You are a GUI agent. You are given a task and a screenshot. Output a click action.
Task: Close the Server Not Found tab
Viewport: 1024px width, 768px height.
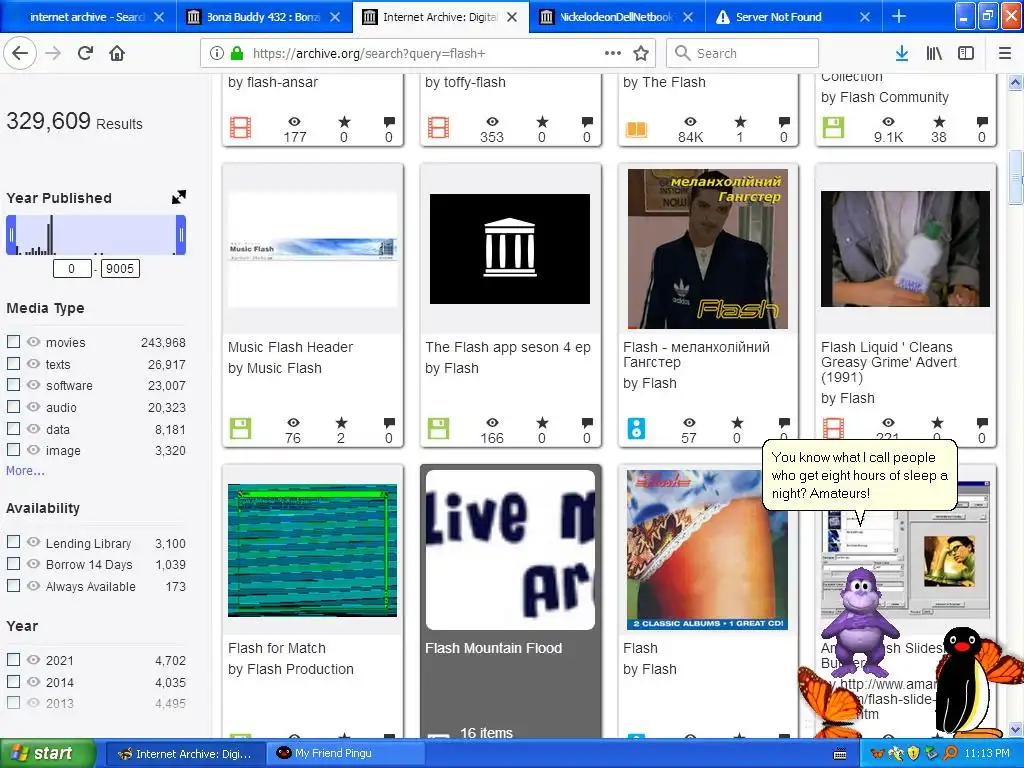point(865,17)
